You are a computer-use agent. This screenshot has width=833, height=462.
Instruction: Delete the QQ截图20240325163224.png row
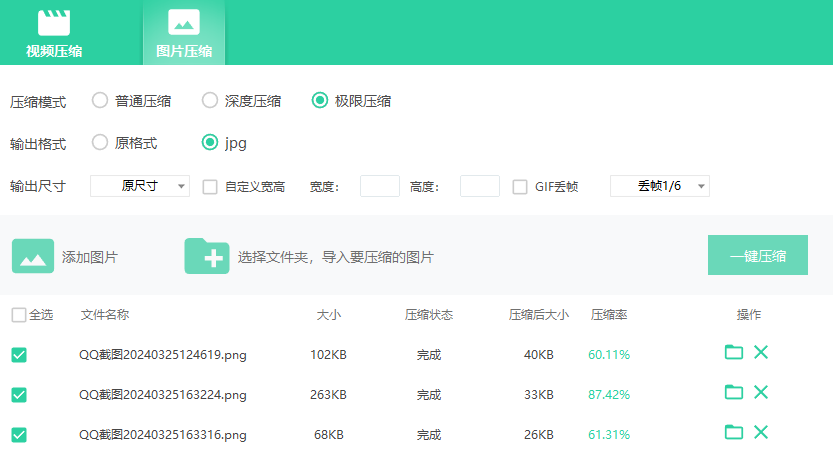tap(761, 392)
